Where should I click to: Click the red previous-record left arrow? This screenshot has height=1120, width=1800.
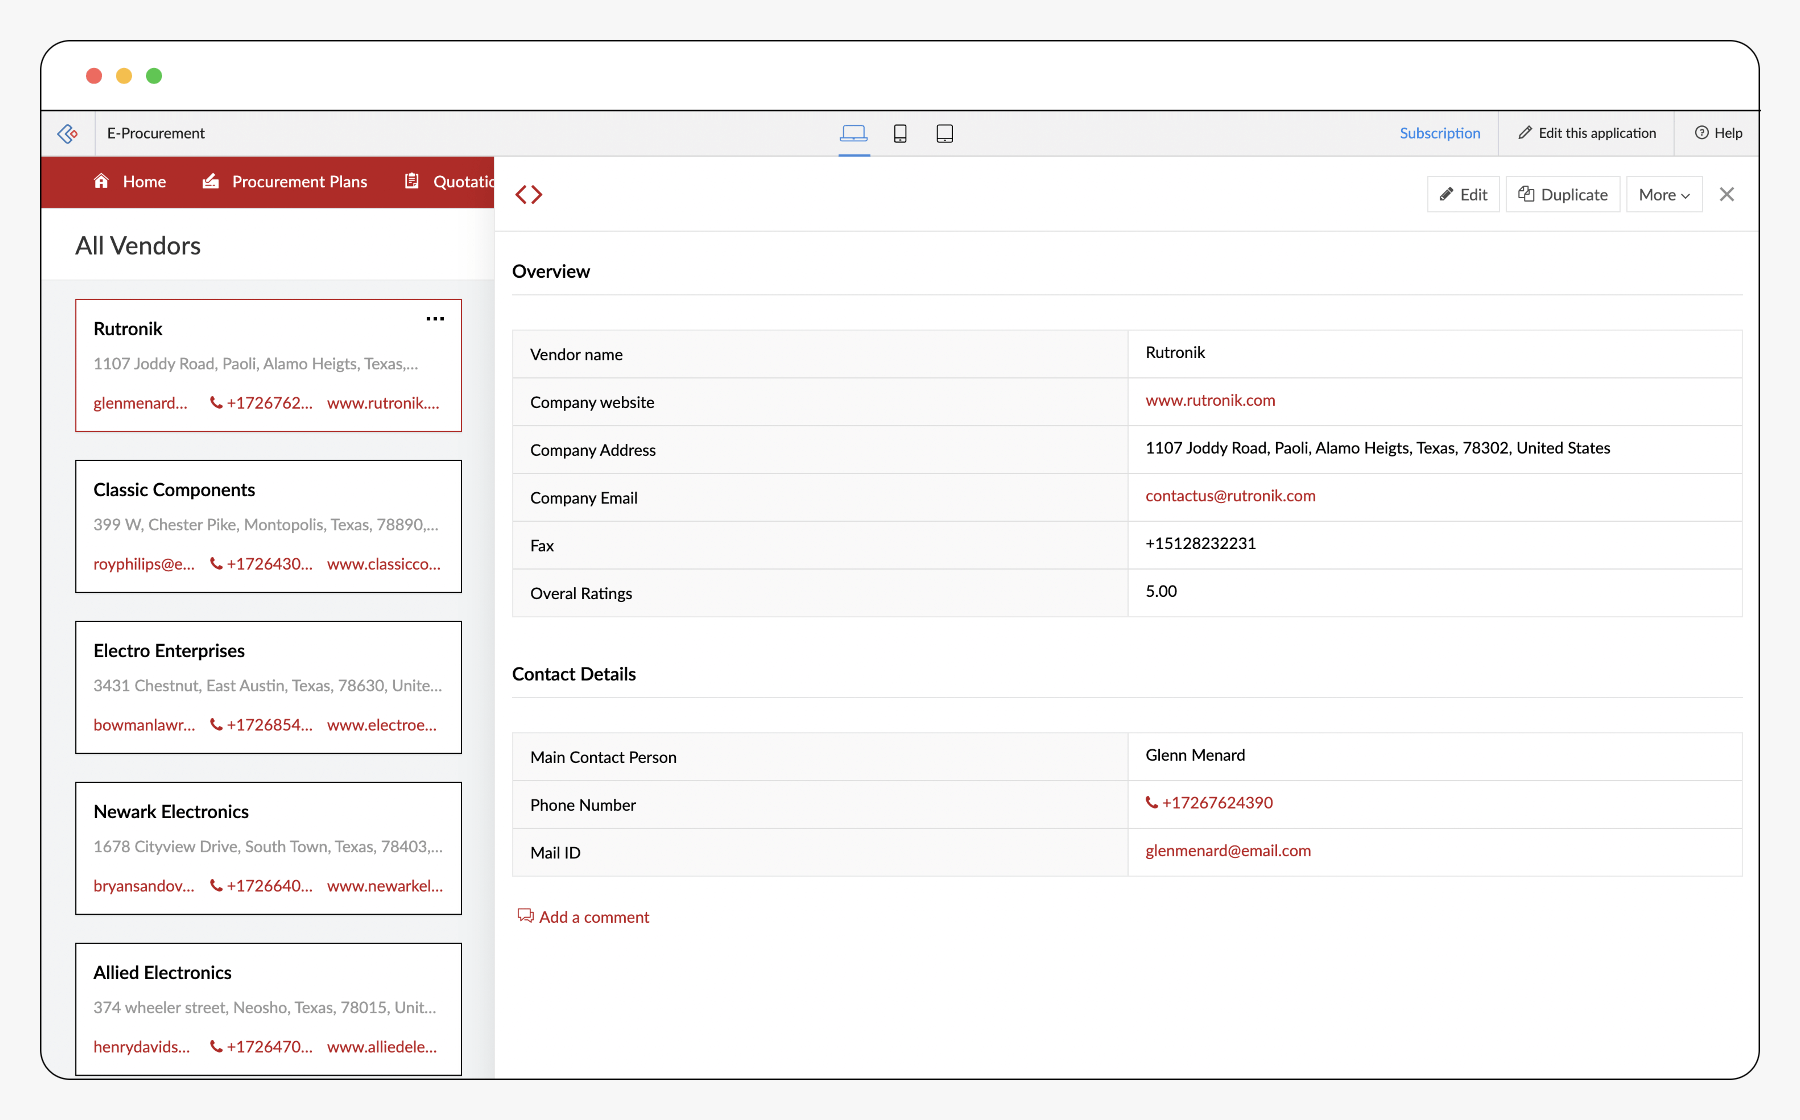(x=521, y=195)
